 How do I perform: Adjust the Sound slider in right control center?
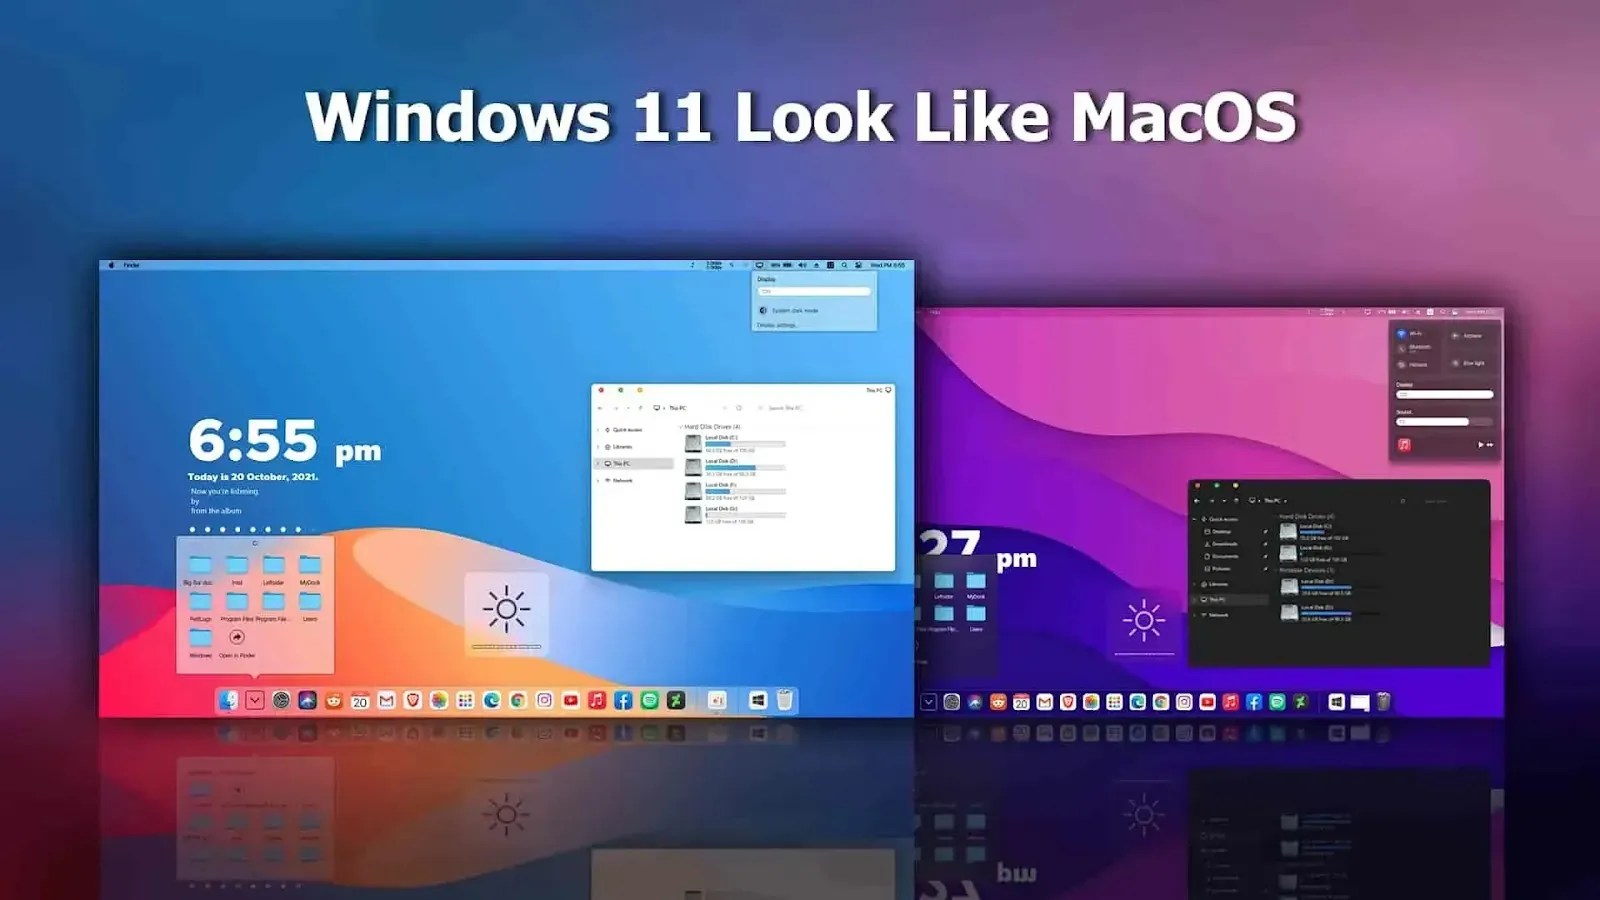1444,422
